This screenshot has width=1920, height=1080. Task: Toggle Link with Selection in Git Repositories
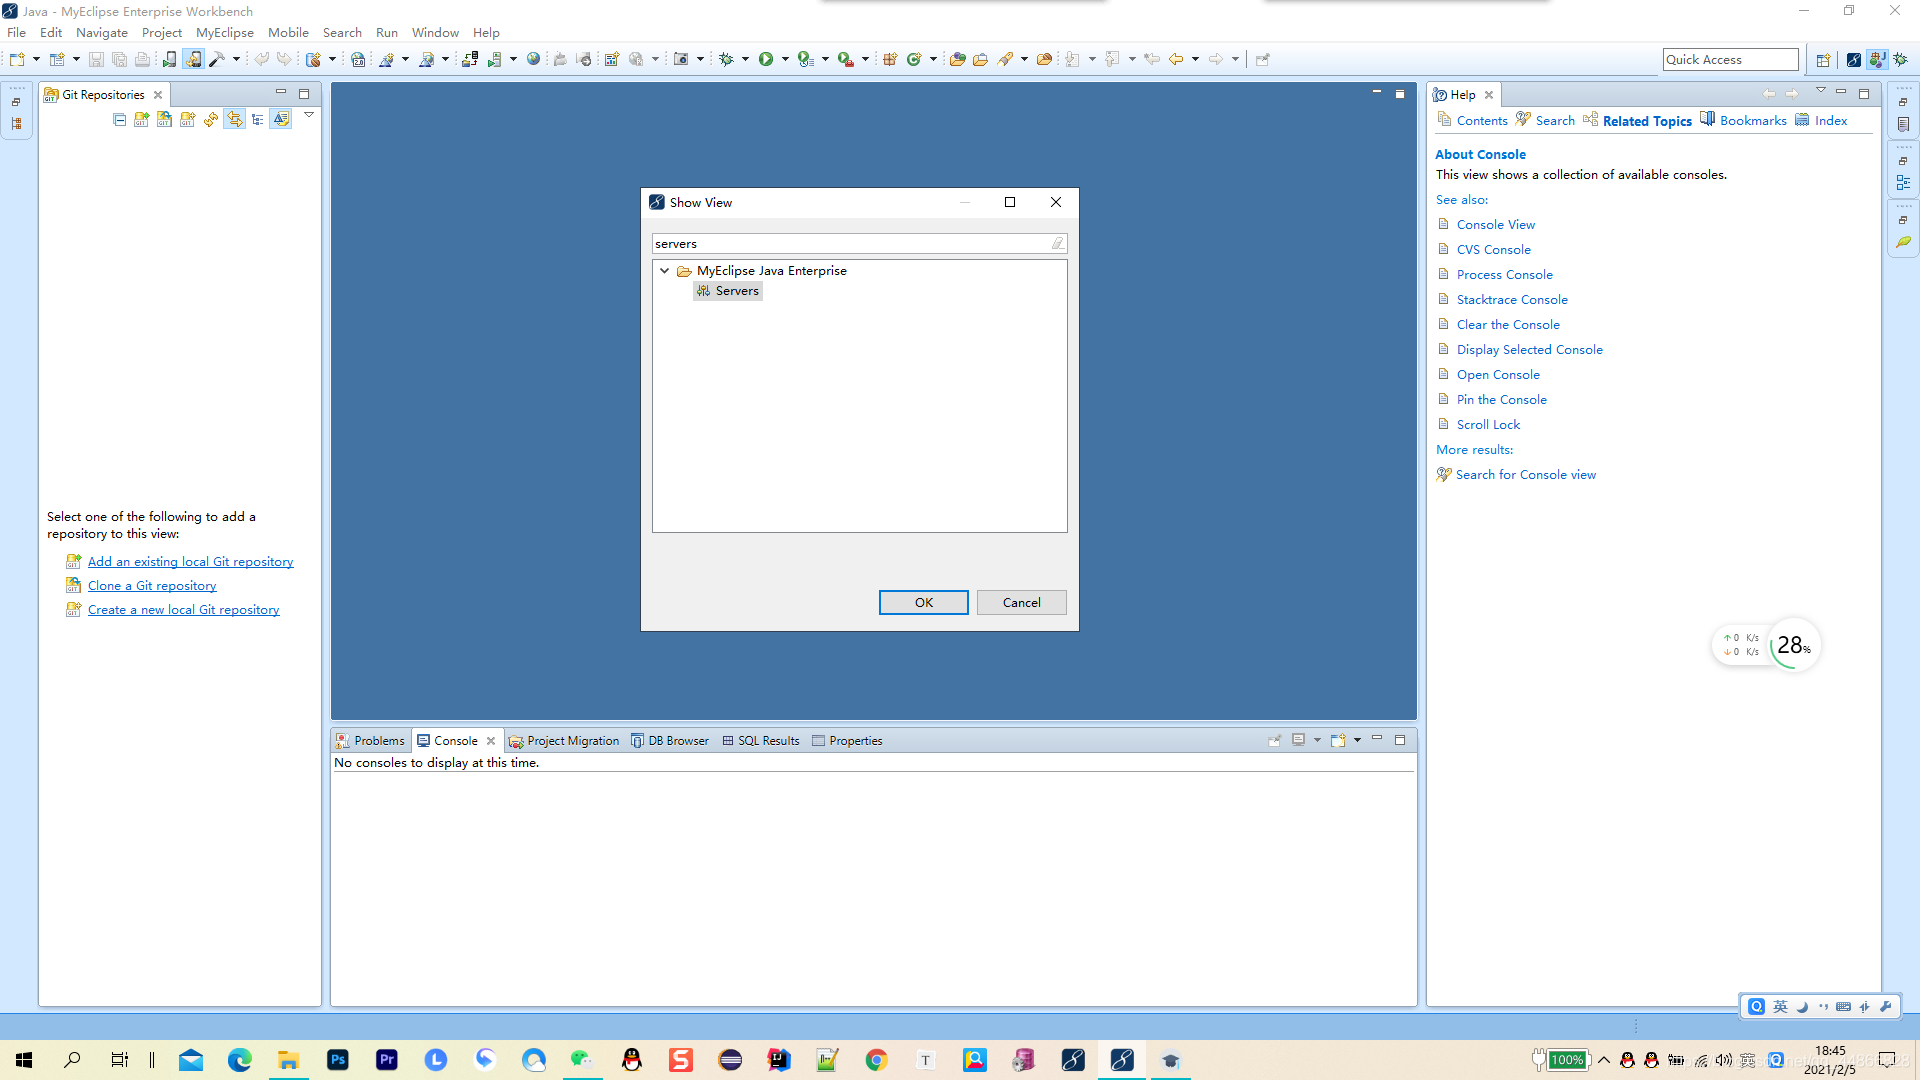tap(234, 119)
